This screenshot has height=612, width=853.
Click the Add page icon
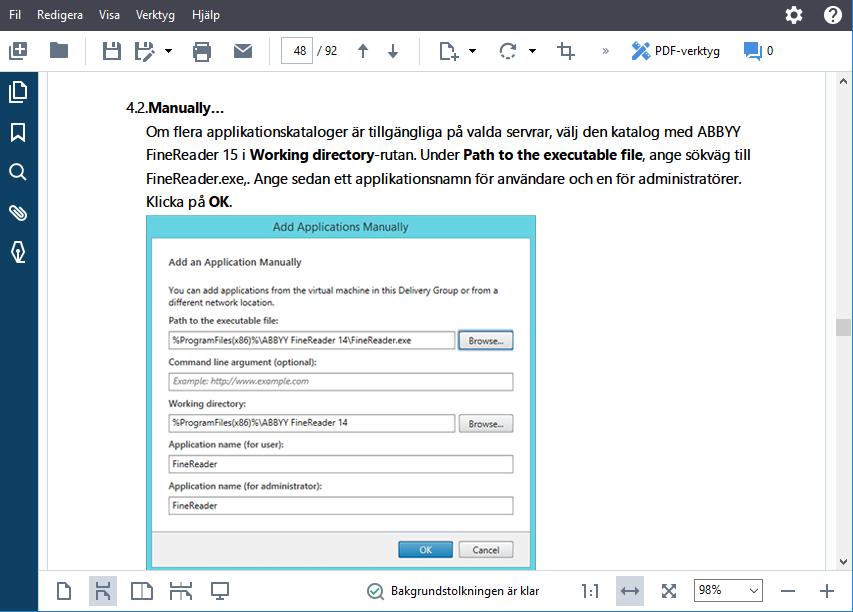click(x=448, y=51)
